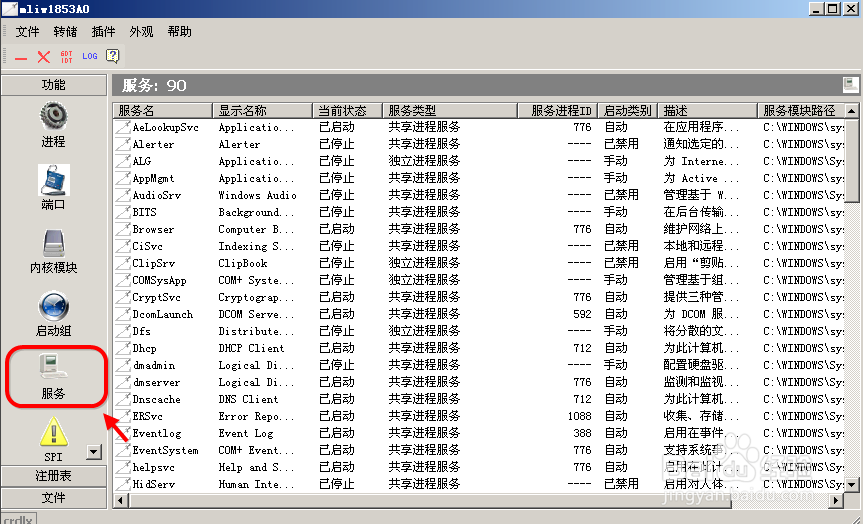The width and height of the screenshot is (863, 524).
Task: Select the AudioSrv service row
Action: pos(478,195)
